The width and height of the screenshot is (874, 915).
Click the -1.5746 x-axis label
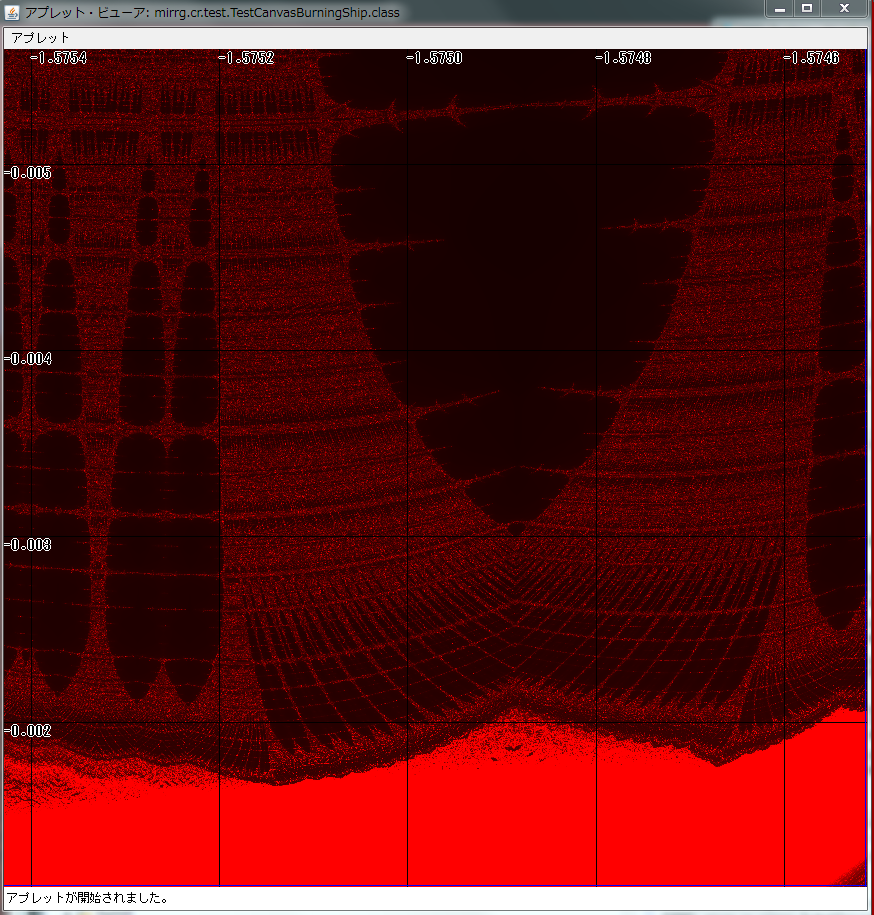click(810, 58)
